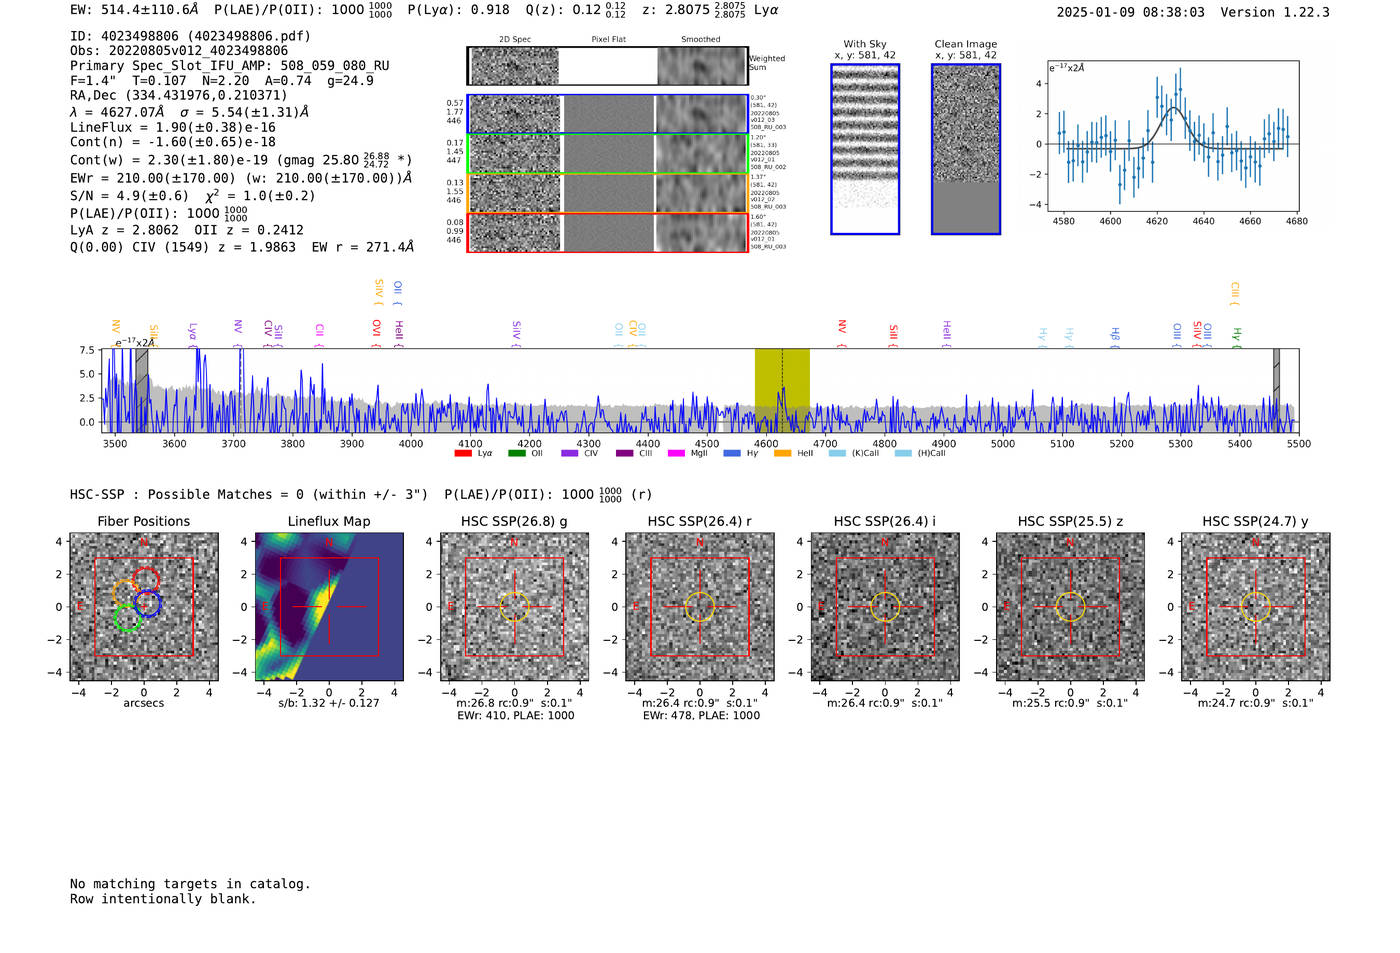Open the Fiber Positions image

(144, 606)
